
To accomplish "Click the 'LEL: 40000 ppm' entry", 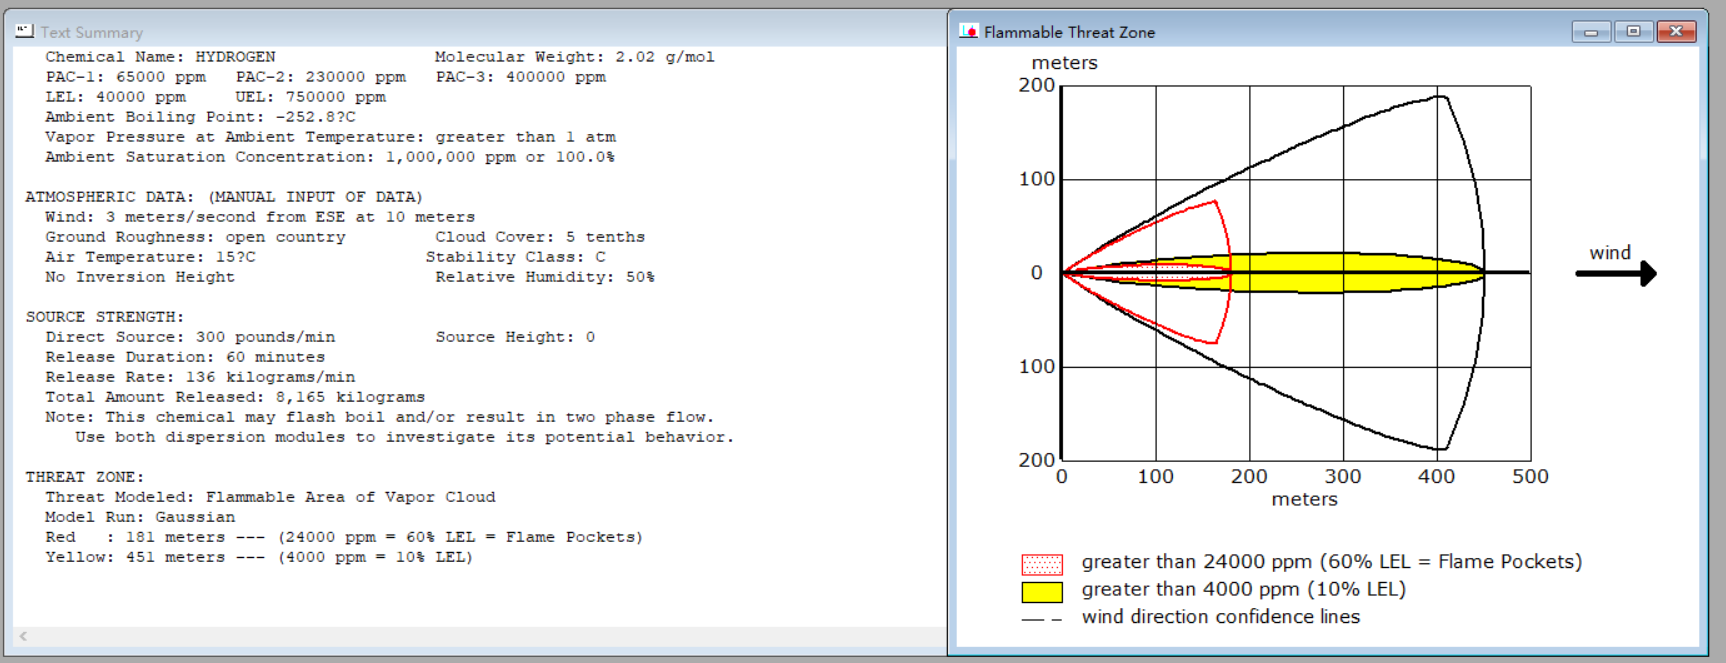I will [115, 97].
